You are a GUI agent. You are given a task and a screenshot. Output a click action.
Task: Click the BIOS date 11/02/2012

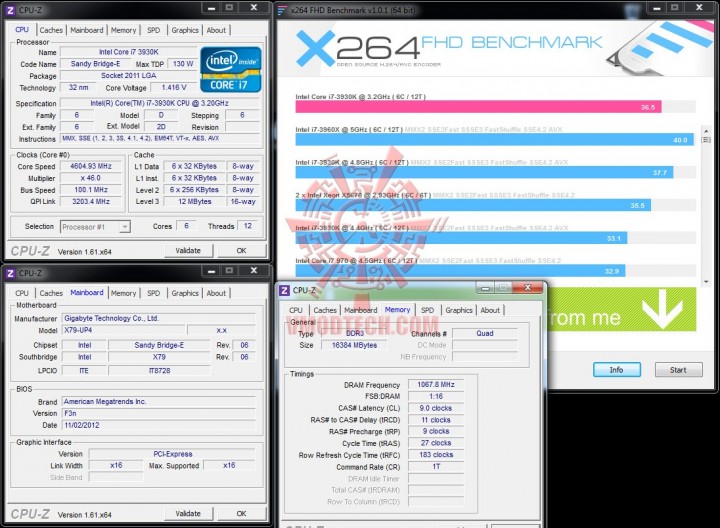click(159, 425)
